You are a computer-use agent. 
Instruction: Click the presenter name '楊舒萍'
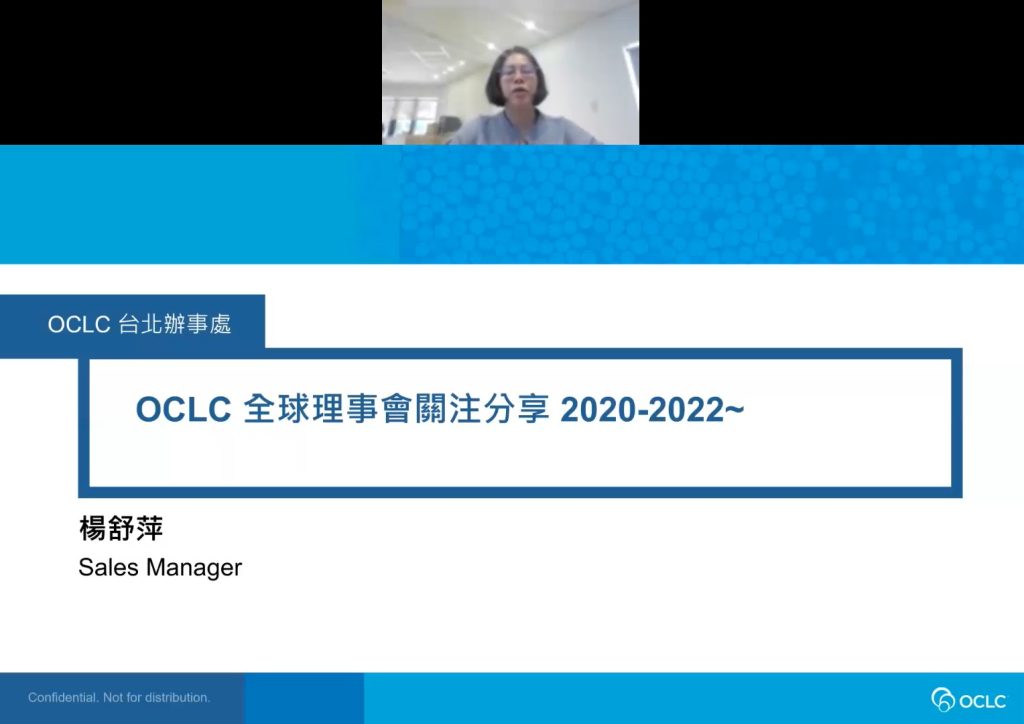(121, 528)
